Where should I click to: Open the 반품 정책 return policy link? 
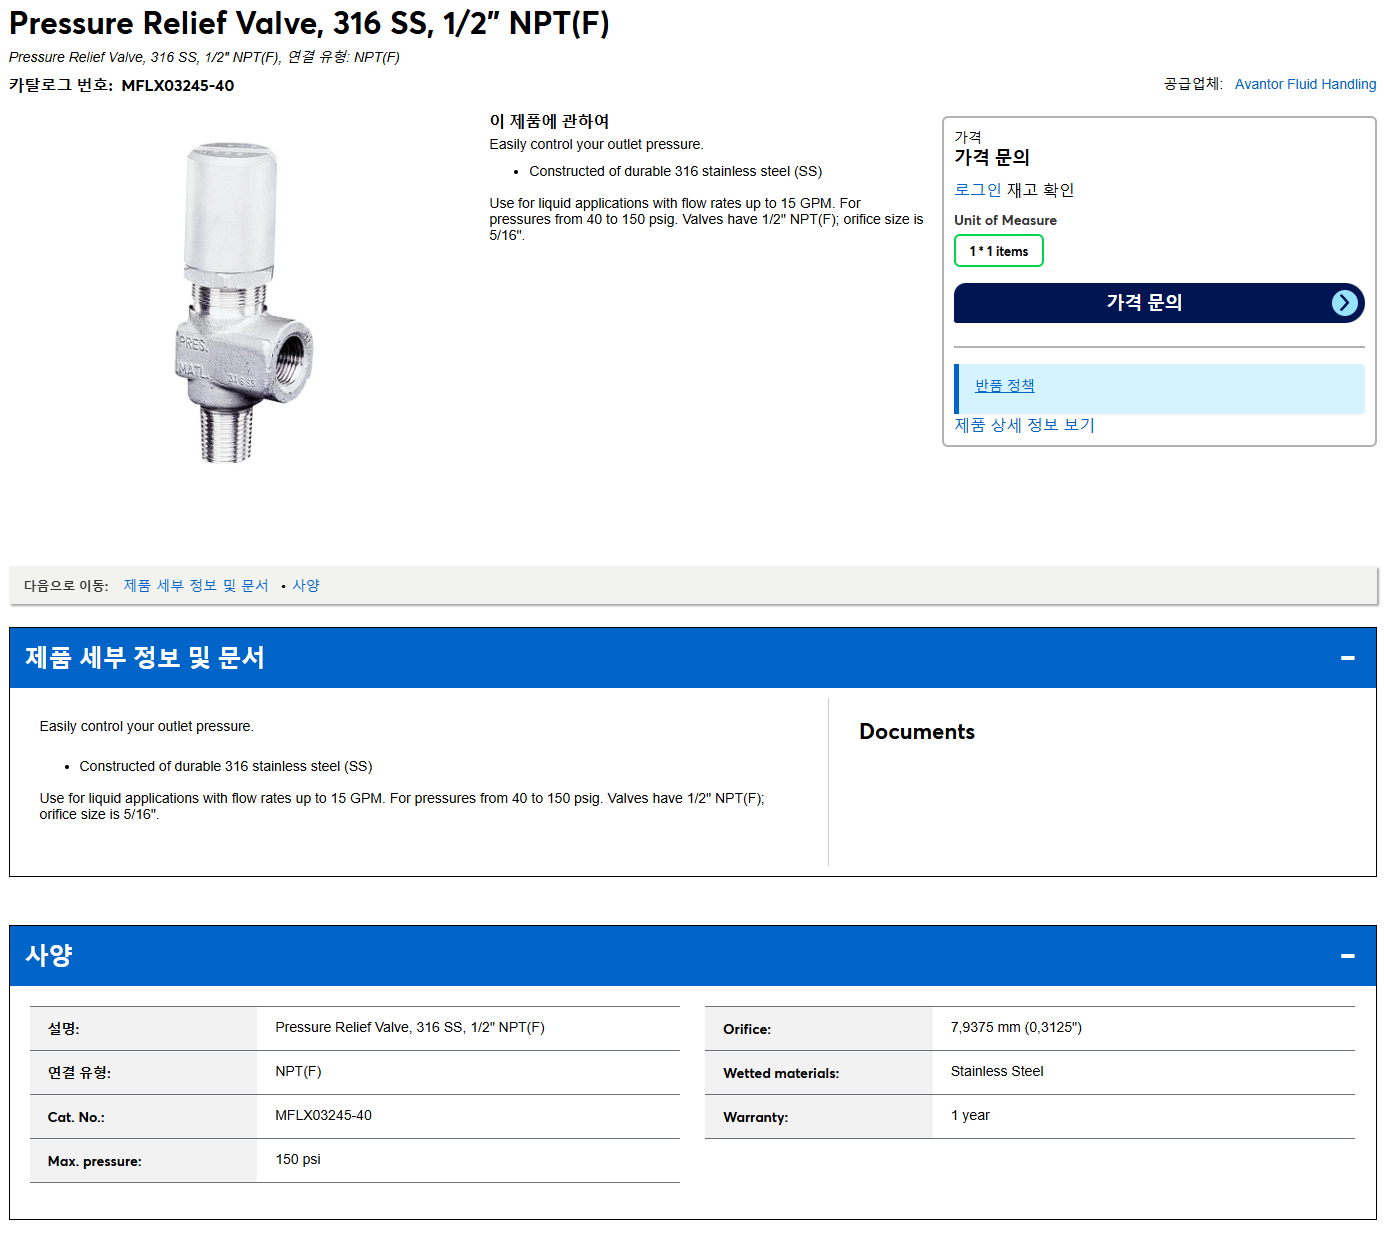(1004, 386)
